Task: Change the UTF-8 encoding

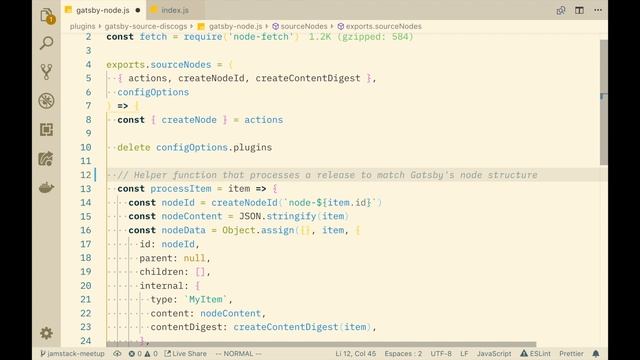Action: 441,353
